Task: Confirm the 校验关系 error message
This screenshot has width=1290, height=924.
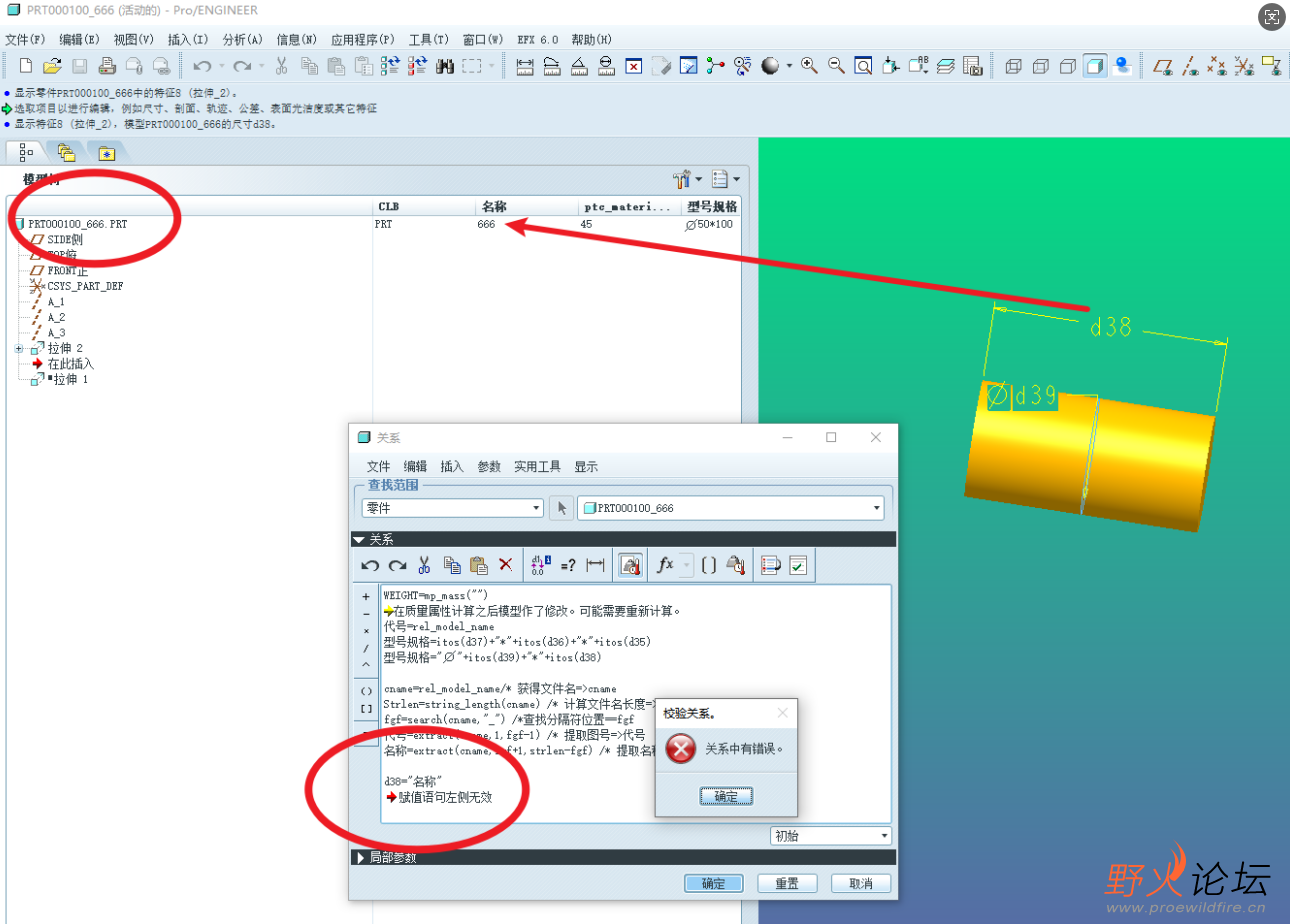Action: point(727,797)
